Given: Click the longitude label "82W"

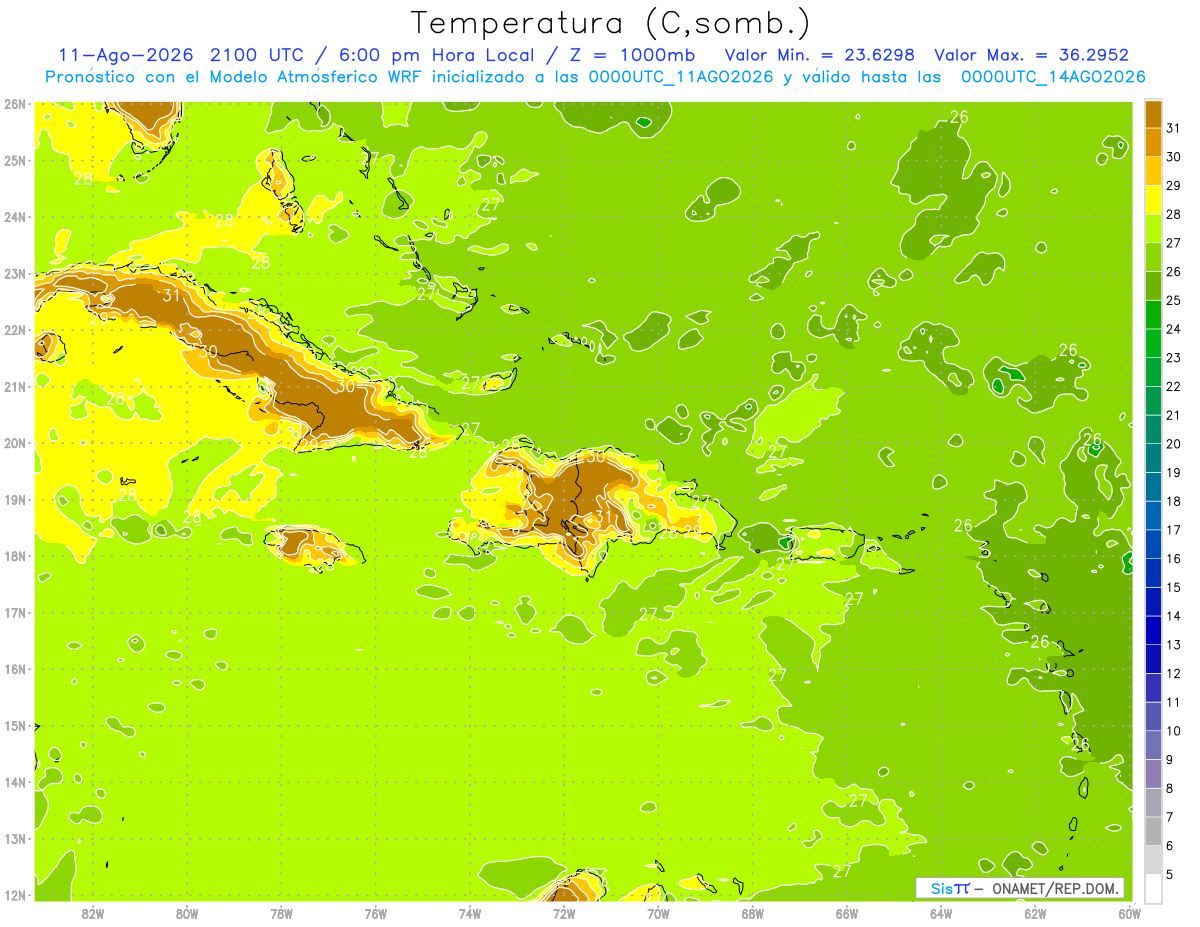Looking at the screenshot, I should click(93, 913).
